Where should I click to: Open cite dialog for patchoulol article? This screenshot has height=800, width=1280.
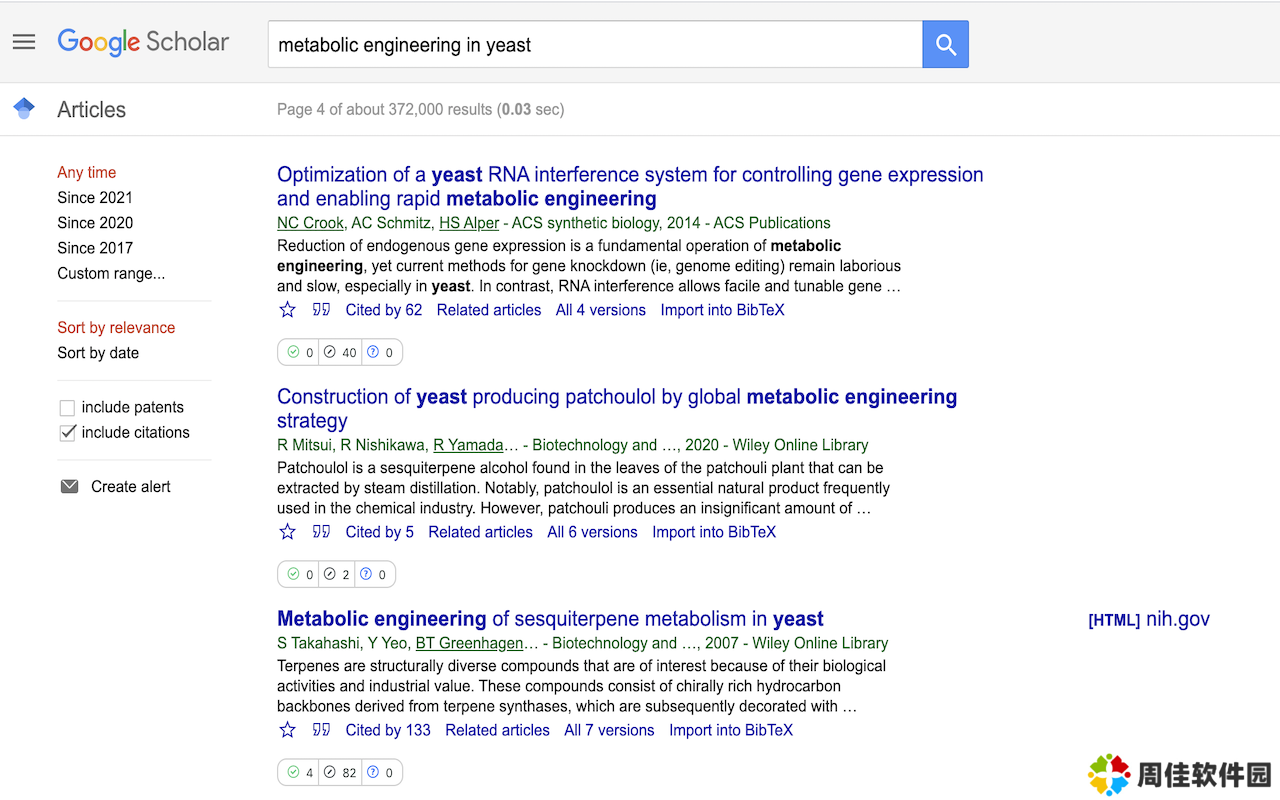321,532
